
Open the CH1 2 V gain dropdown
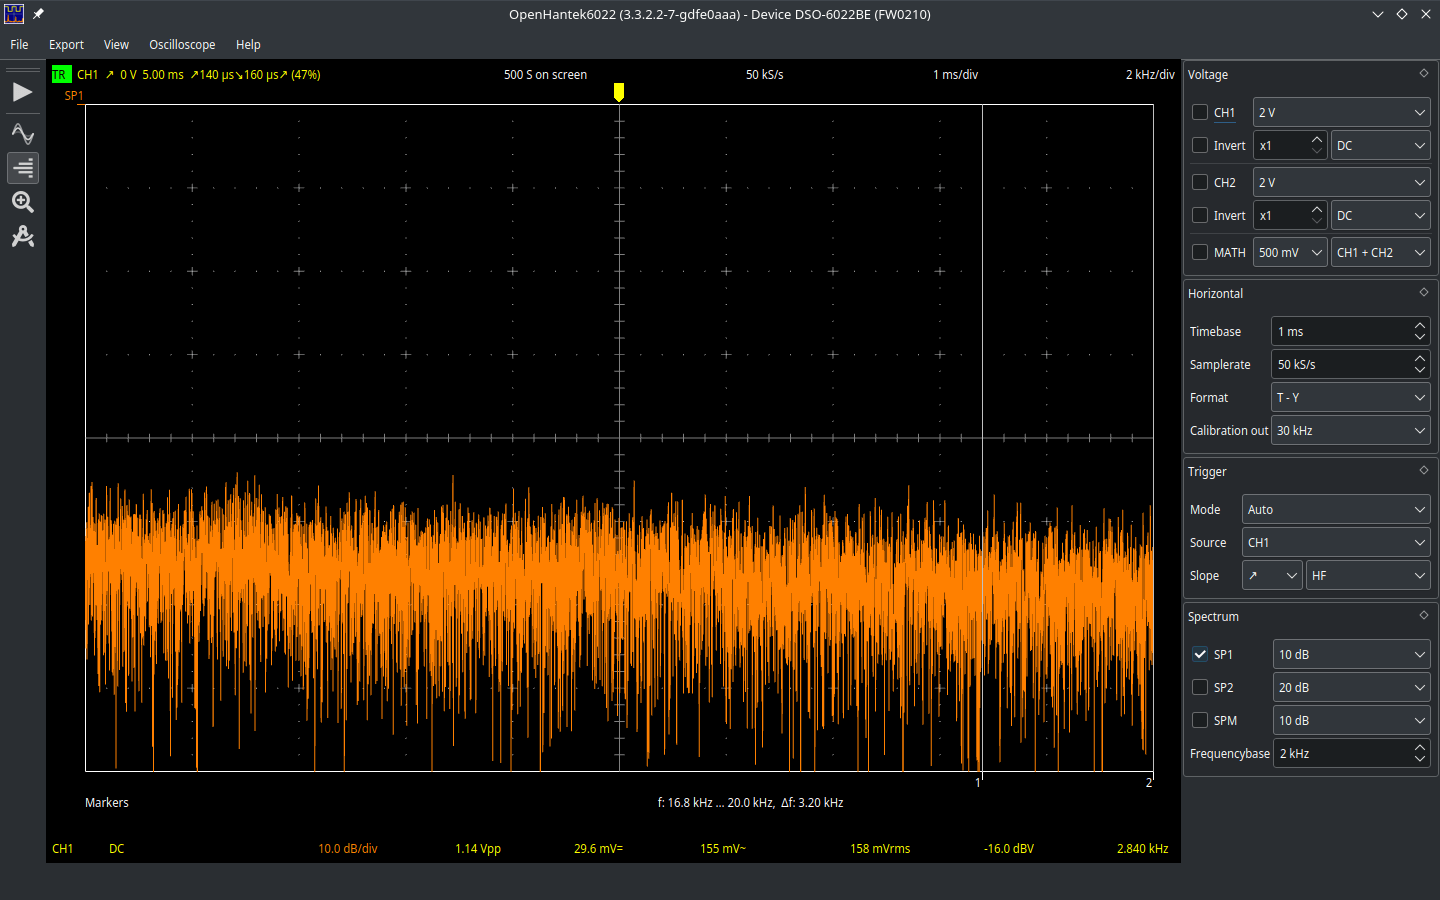coord(1341,112)
